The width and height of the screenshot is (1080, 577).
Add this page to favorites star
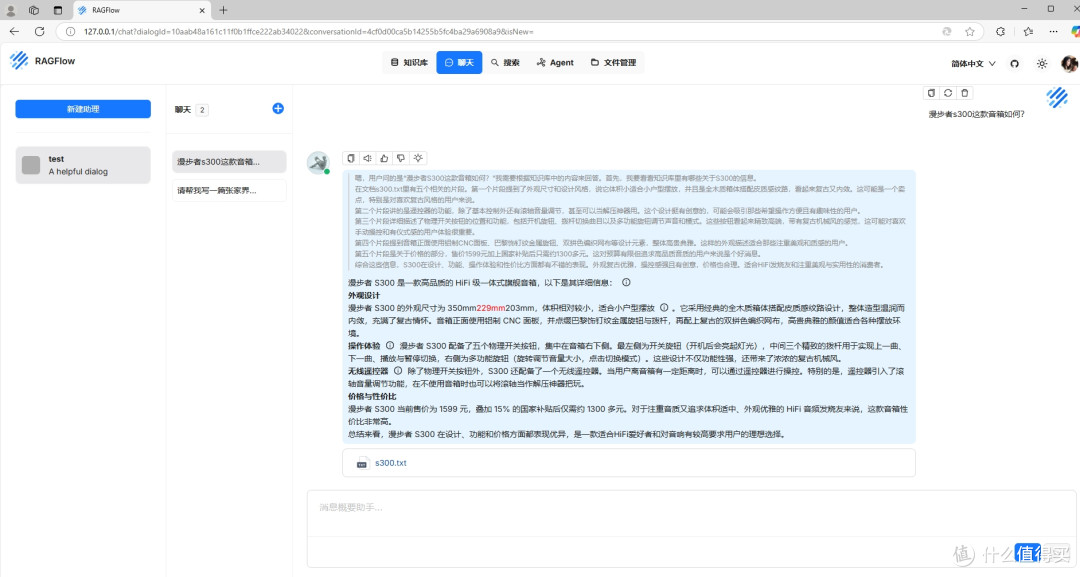click(970, 32)
